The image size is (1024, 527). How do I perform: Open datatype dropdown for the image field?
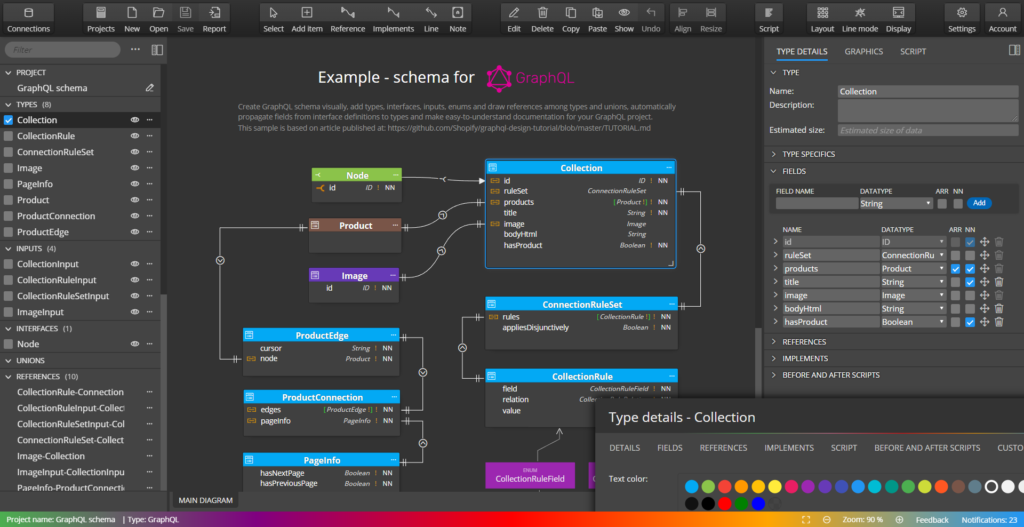(x=914, y=295)
